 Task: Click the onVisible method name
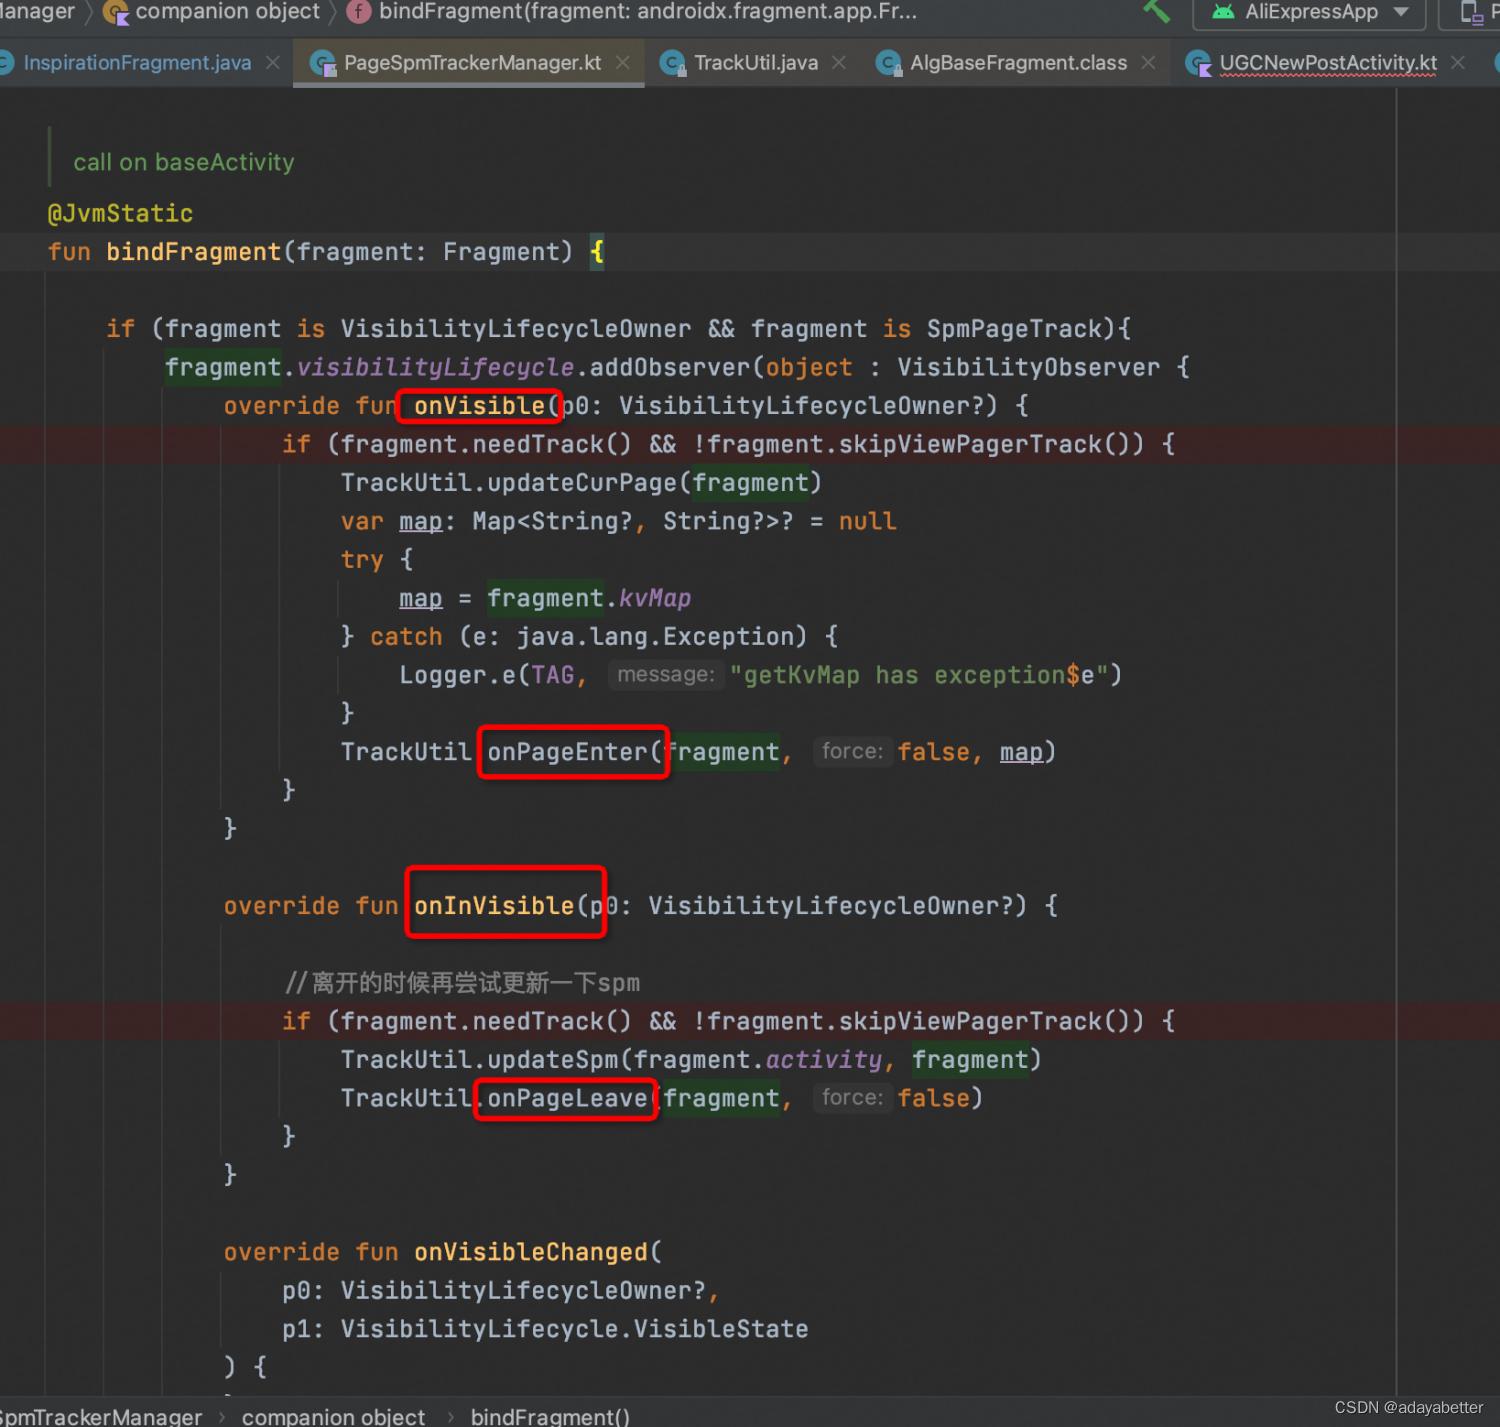point(480,406)
